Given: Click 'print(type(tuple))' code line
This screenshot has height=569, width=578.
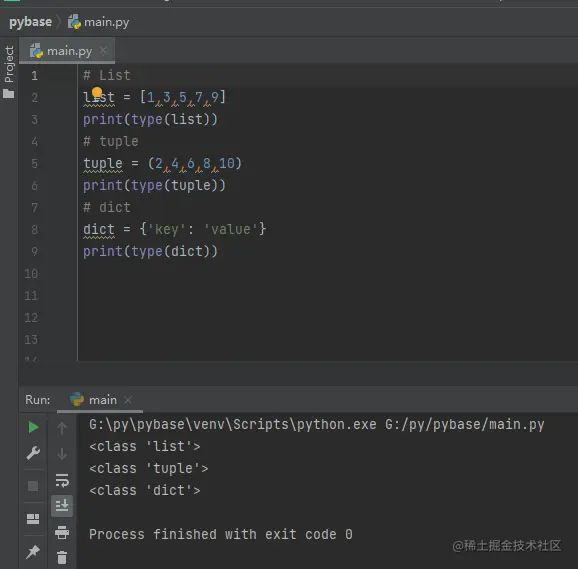Looking at the screenshot, I should [154, 185].
